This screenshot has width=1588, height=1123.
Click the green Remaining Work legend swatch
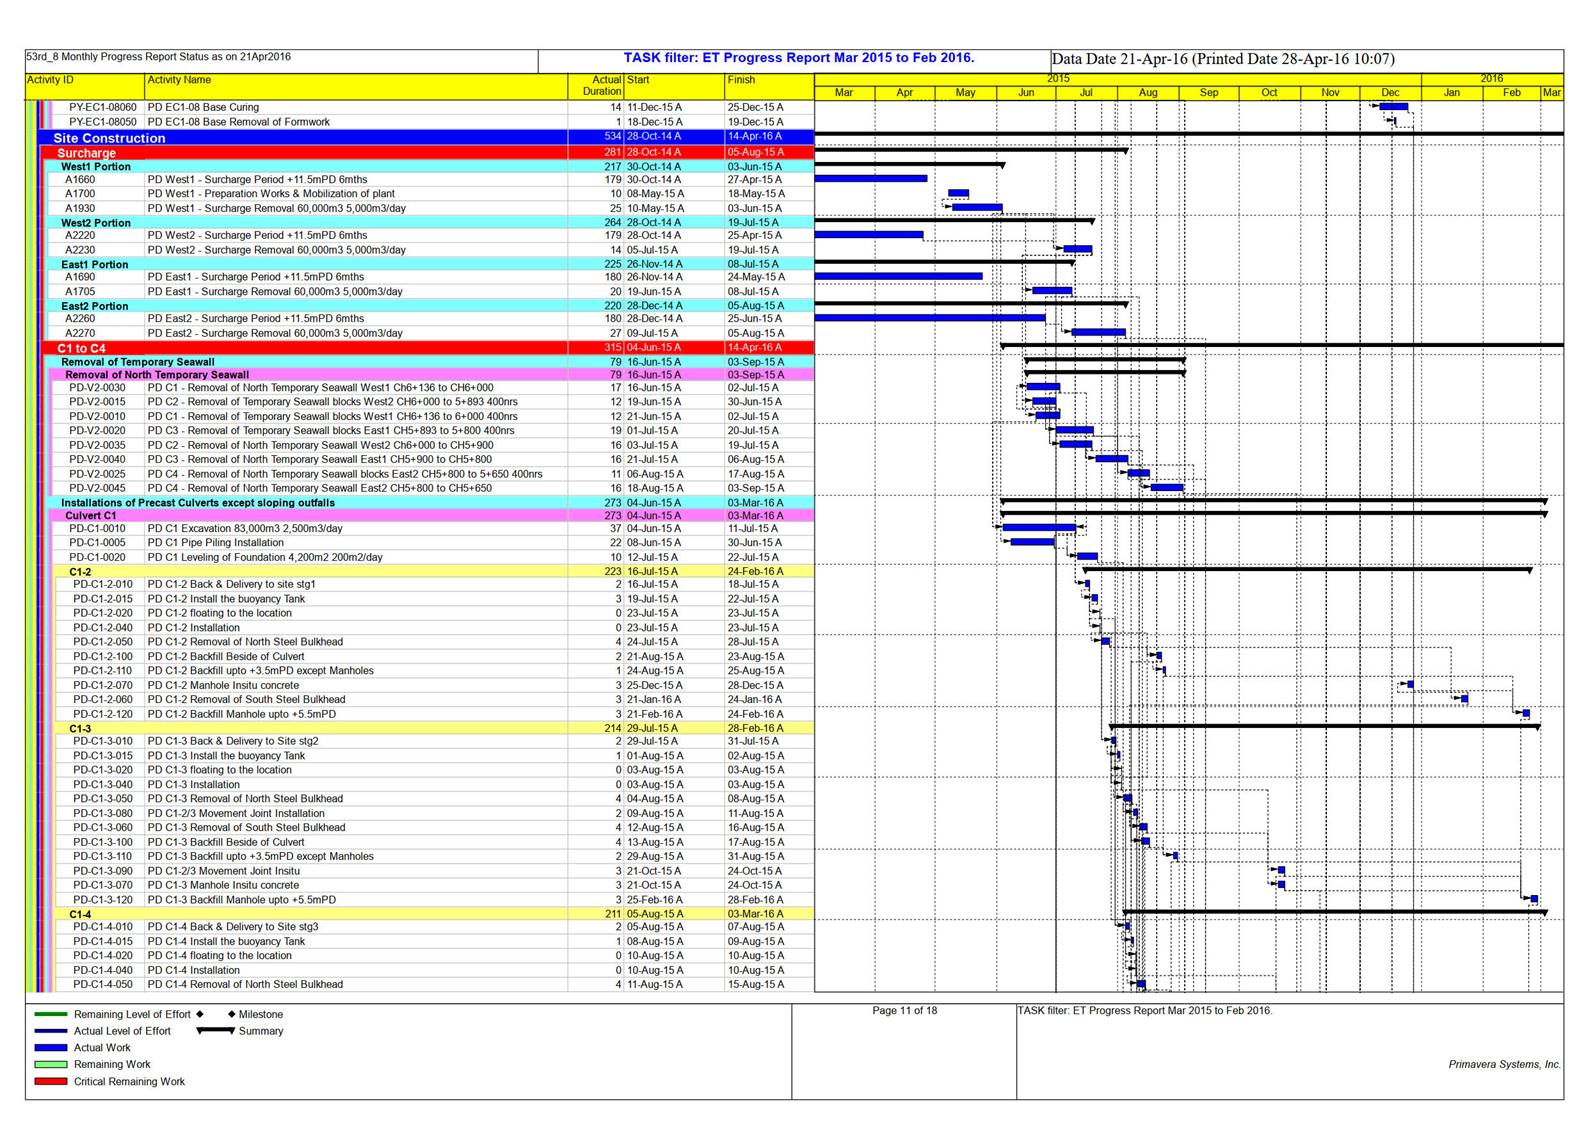click(x=51, y=1065)
